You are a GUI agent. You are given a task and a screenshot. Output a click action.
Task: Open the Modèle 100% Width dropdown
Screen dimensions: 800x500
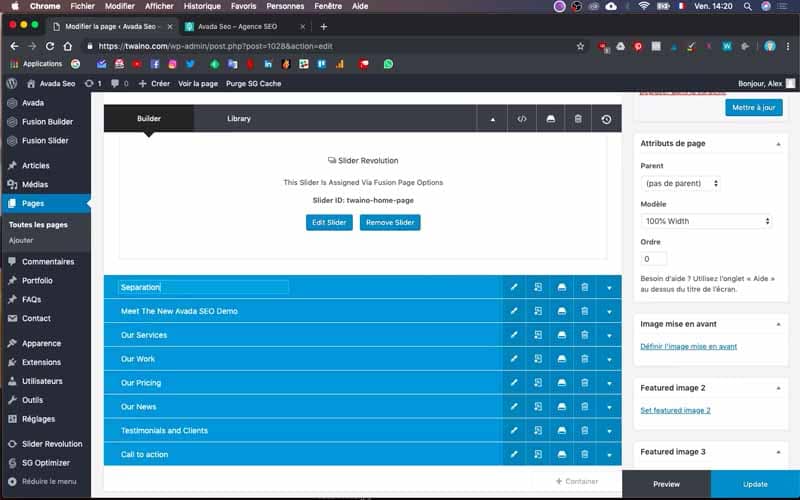[706, 221]
